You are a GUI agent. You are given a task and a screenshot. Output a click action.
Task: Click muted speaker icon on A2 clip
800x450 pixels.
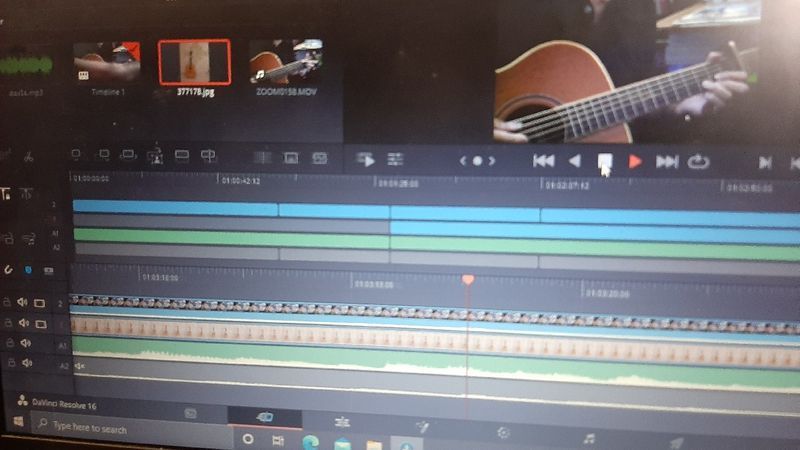(80, 365)
